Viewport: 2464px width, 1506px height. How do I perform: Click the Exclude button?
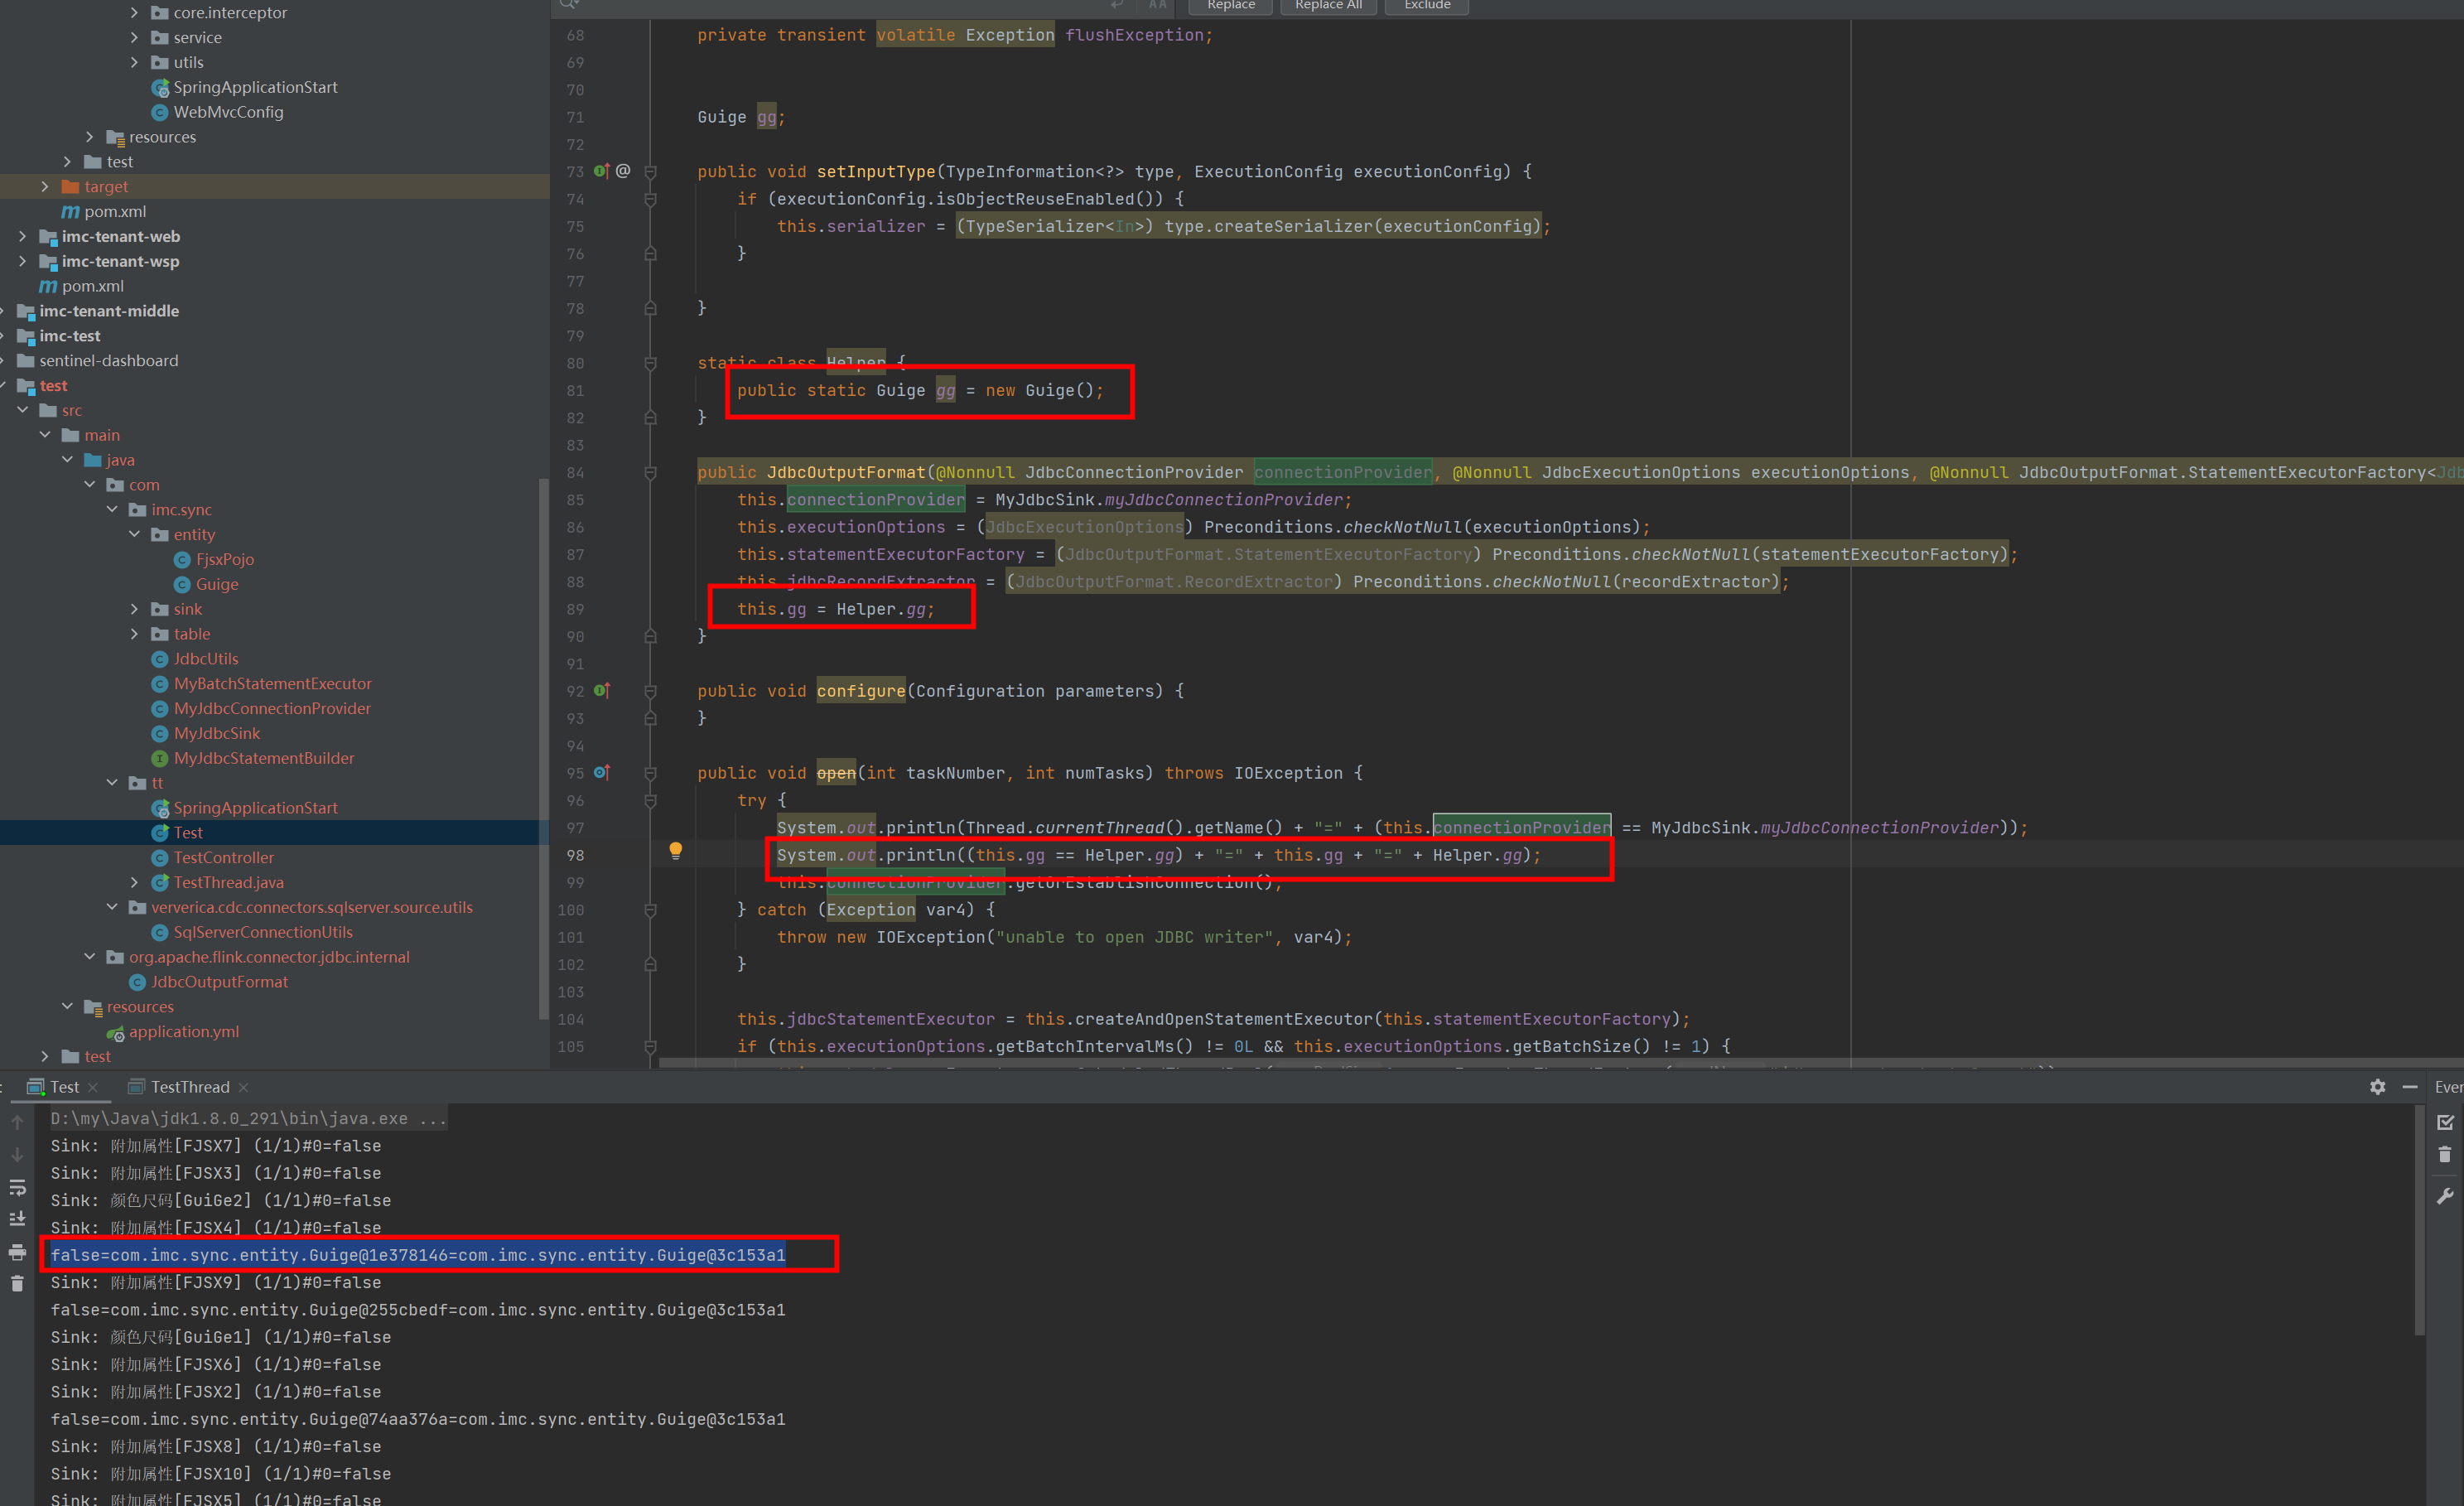[1426, 6]
